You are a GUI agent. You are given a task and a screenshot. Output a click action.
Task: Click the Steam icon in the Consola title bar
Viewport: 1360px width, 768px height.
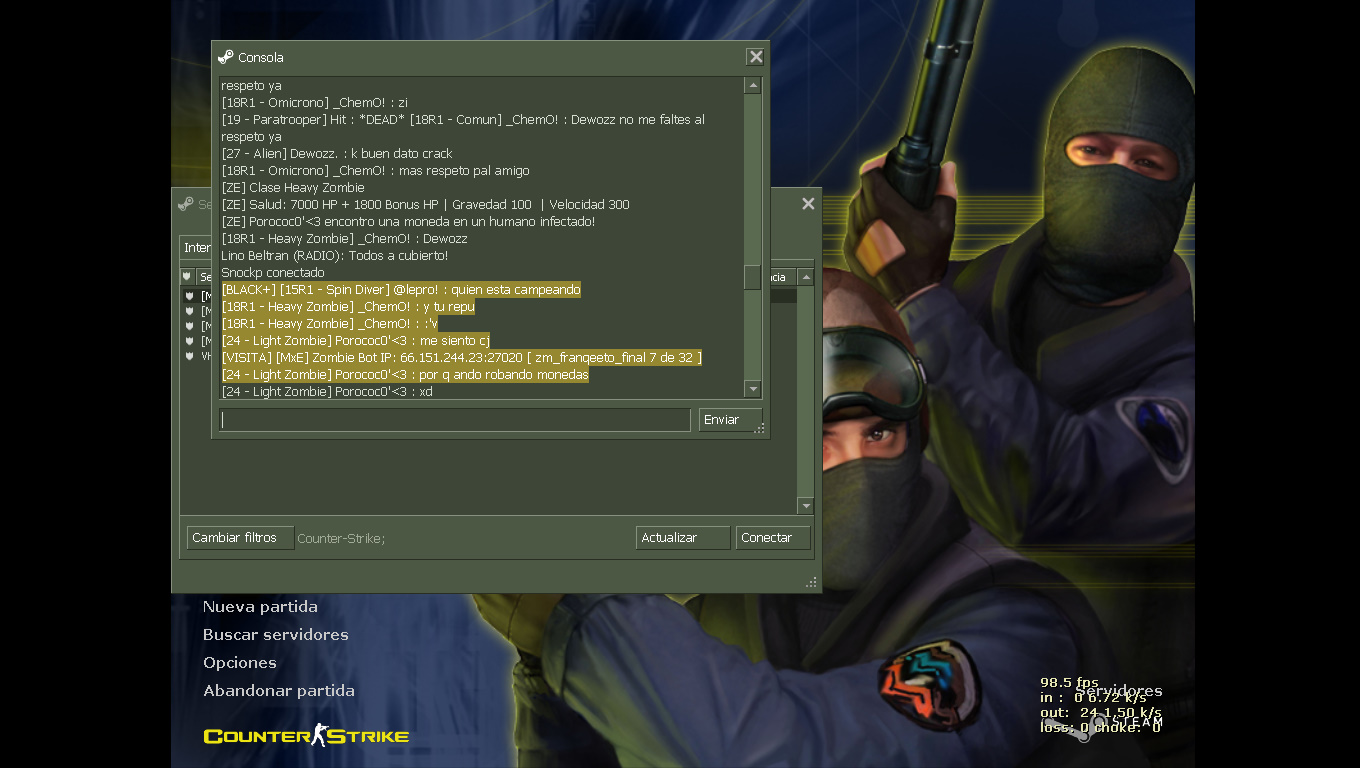pyautogui.click(x=226, y=57)
